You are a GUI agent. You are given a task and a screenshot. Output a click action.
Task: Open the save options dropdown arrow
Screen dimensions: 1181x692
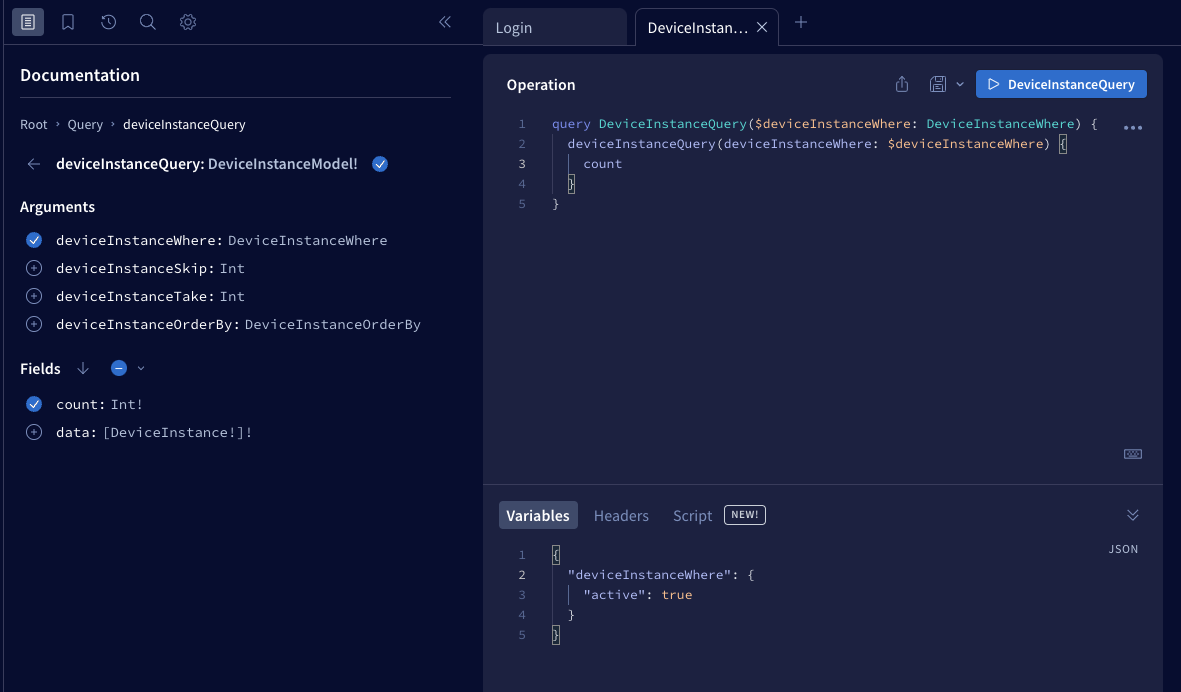click(x=960, y=85)
